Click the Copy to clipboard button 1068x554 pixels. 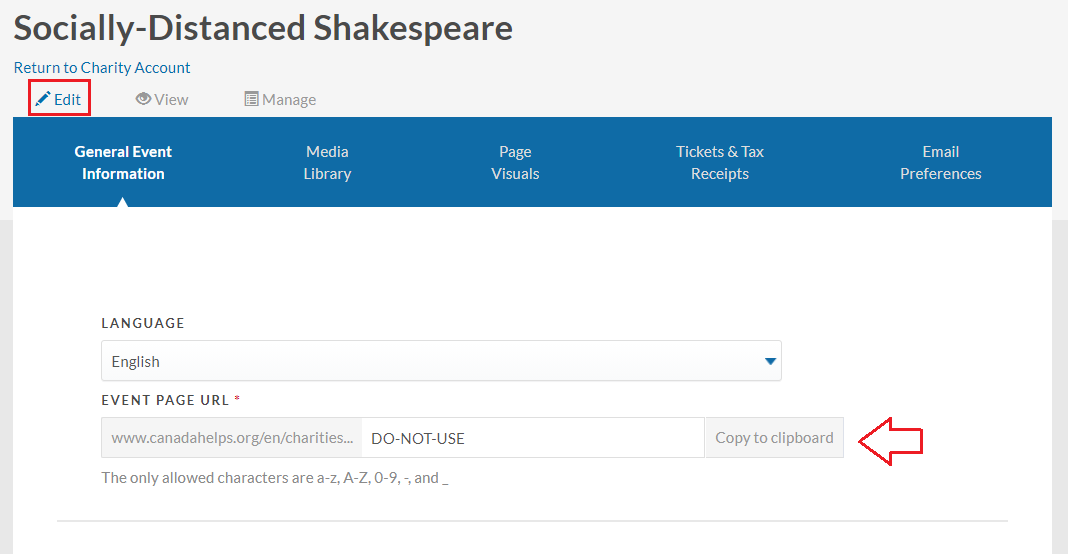point(774,437)
